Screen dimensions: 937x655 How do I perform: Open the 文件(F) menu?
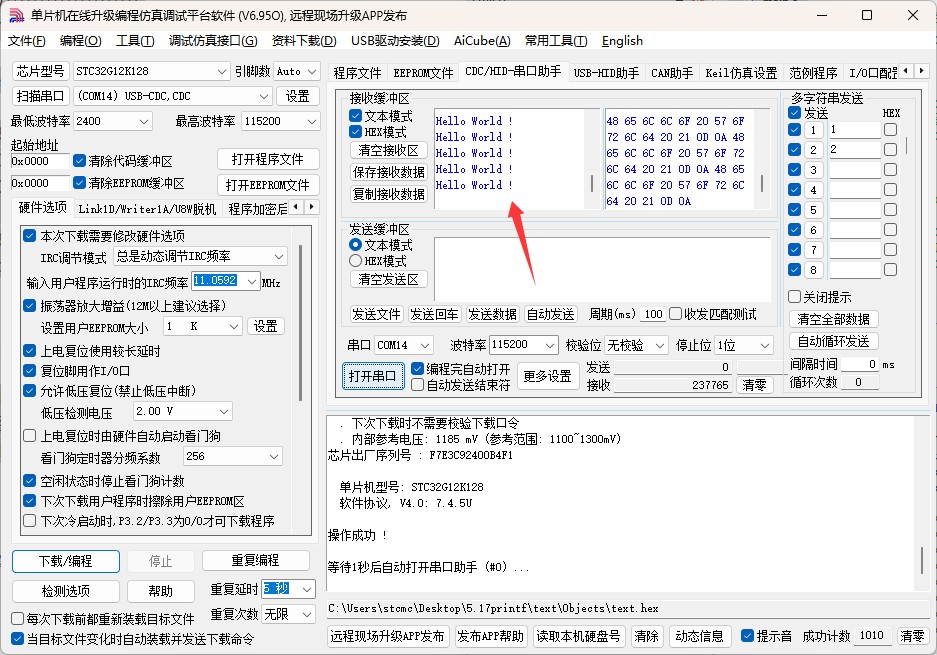click(27, 41)
